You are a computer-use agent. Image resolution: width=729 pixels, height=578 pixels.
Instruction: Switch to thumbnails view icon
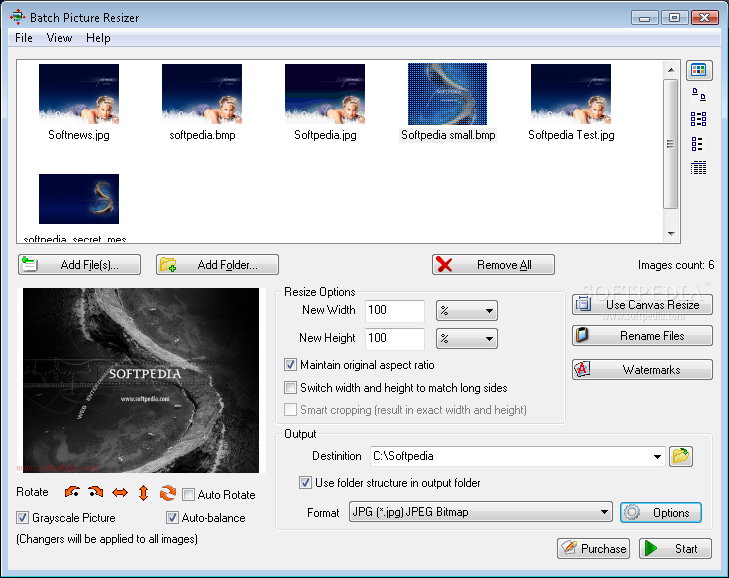(699, 70)
